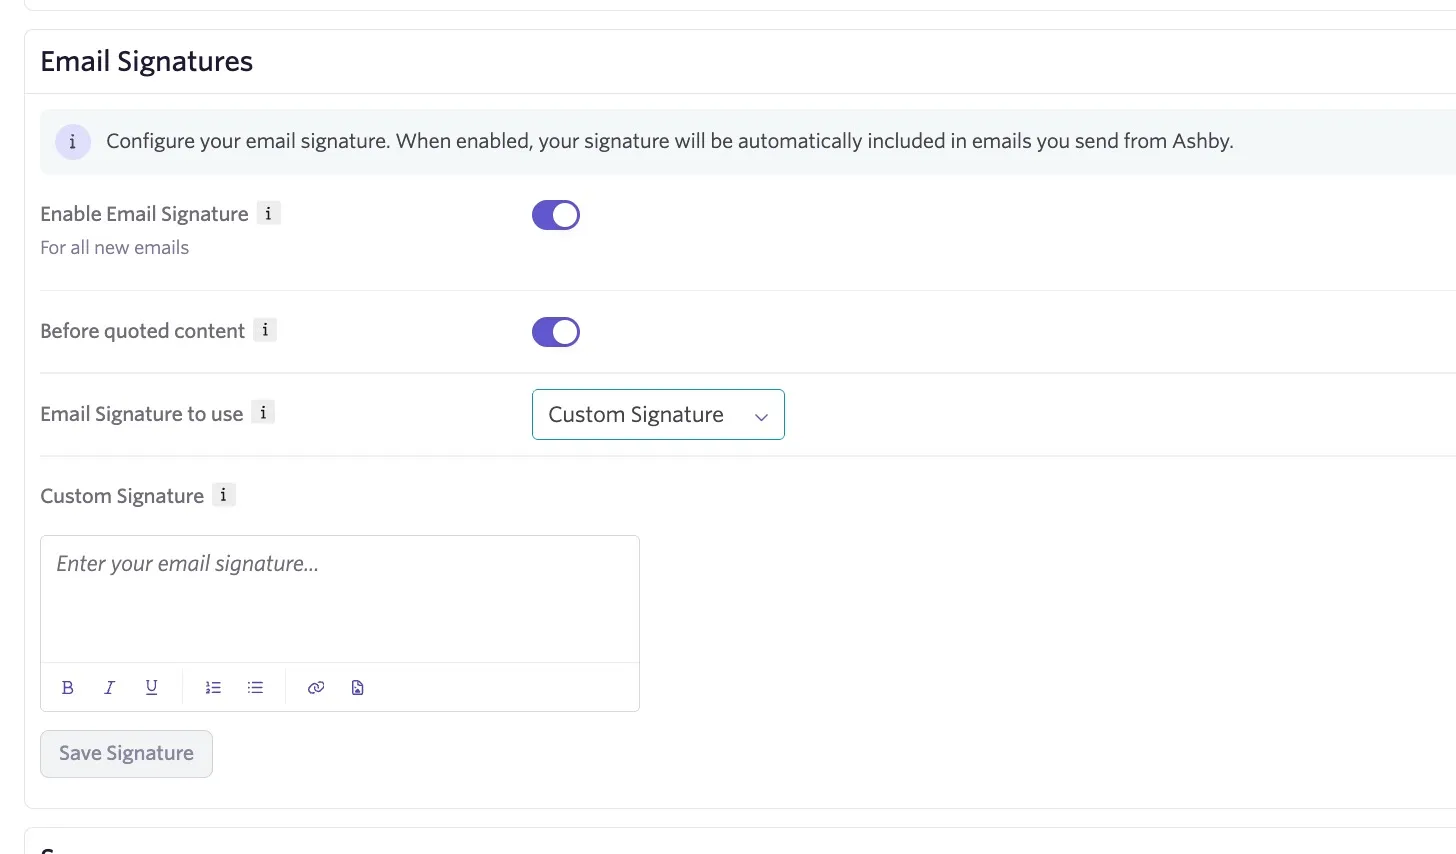Click the Before quoted content label text
Viewport: 1456px width, 854px height.
[x=142, y=331]
